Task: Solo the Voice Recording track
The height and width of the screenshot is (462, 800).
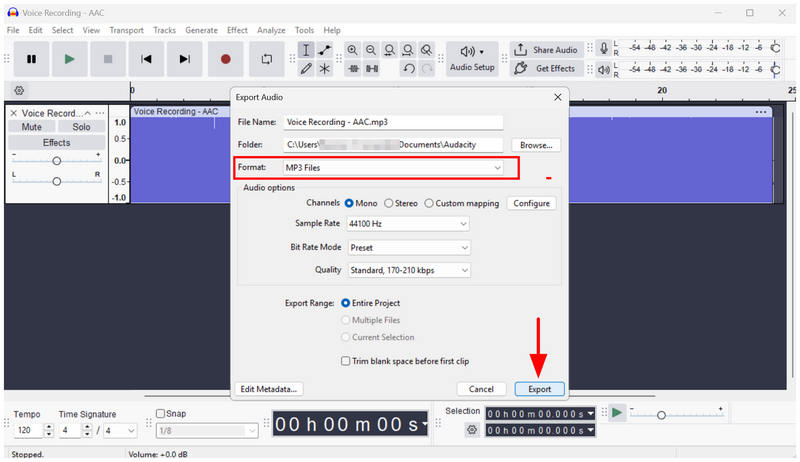Action: [81, 127]
